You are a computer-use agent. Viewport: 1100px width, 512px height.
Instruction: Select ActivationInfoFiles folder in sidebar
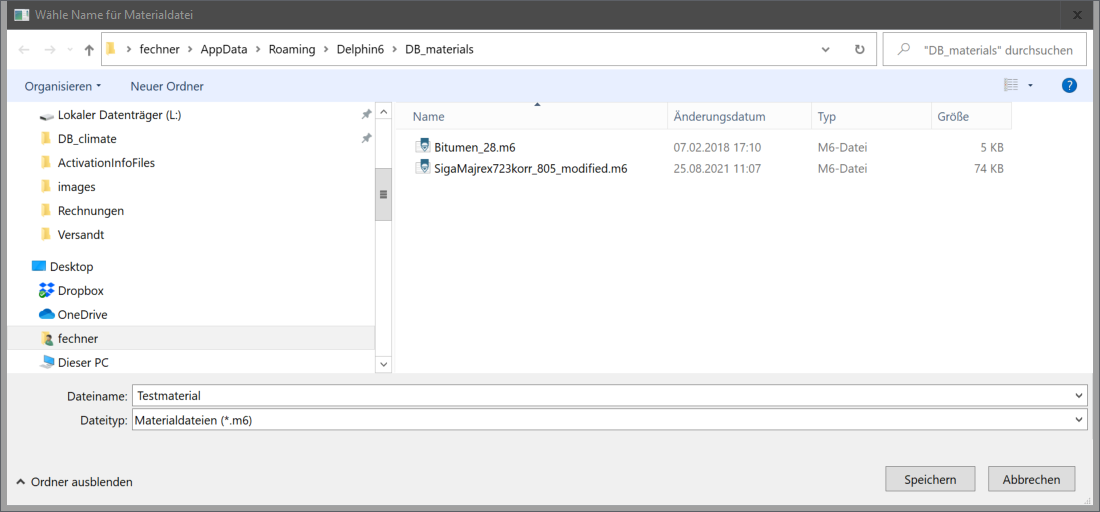click(106, 163)
